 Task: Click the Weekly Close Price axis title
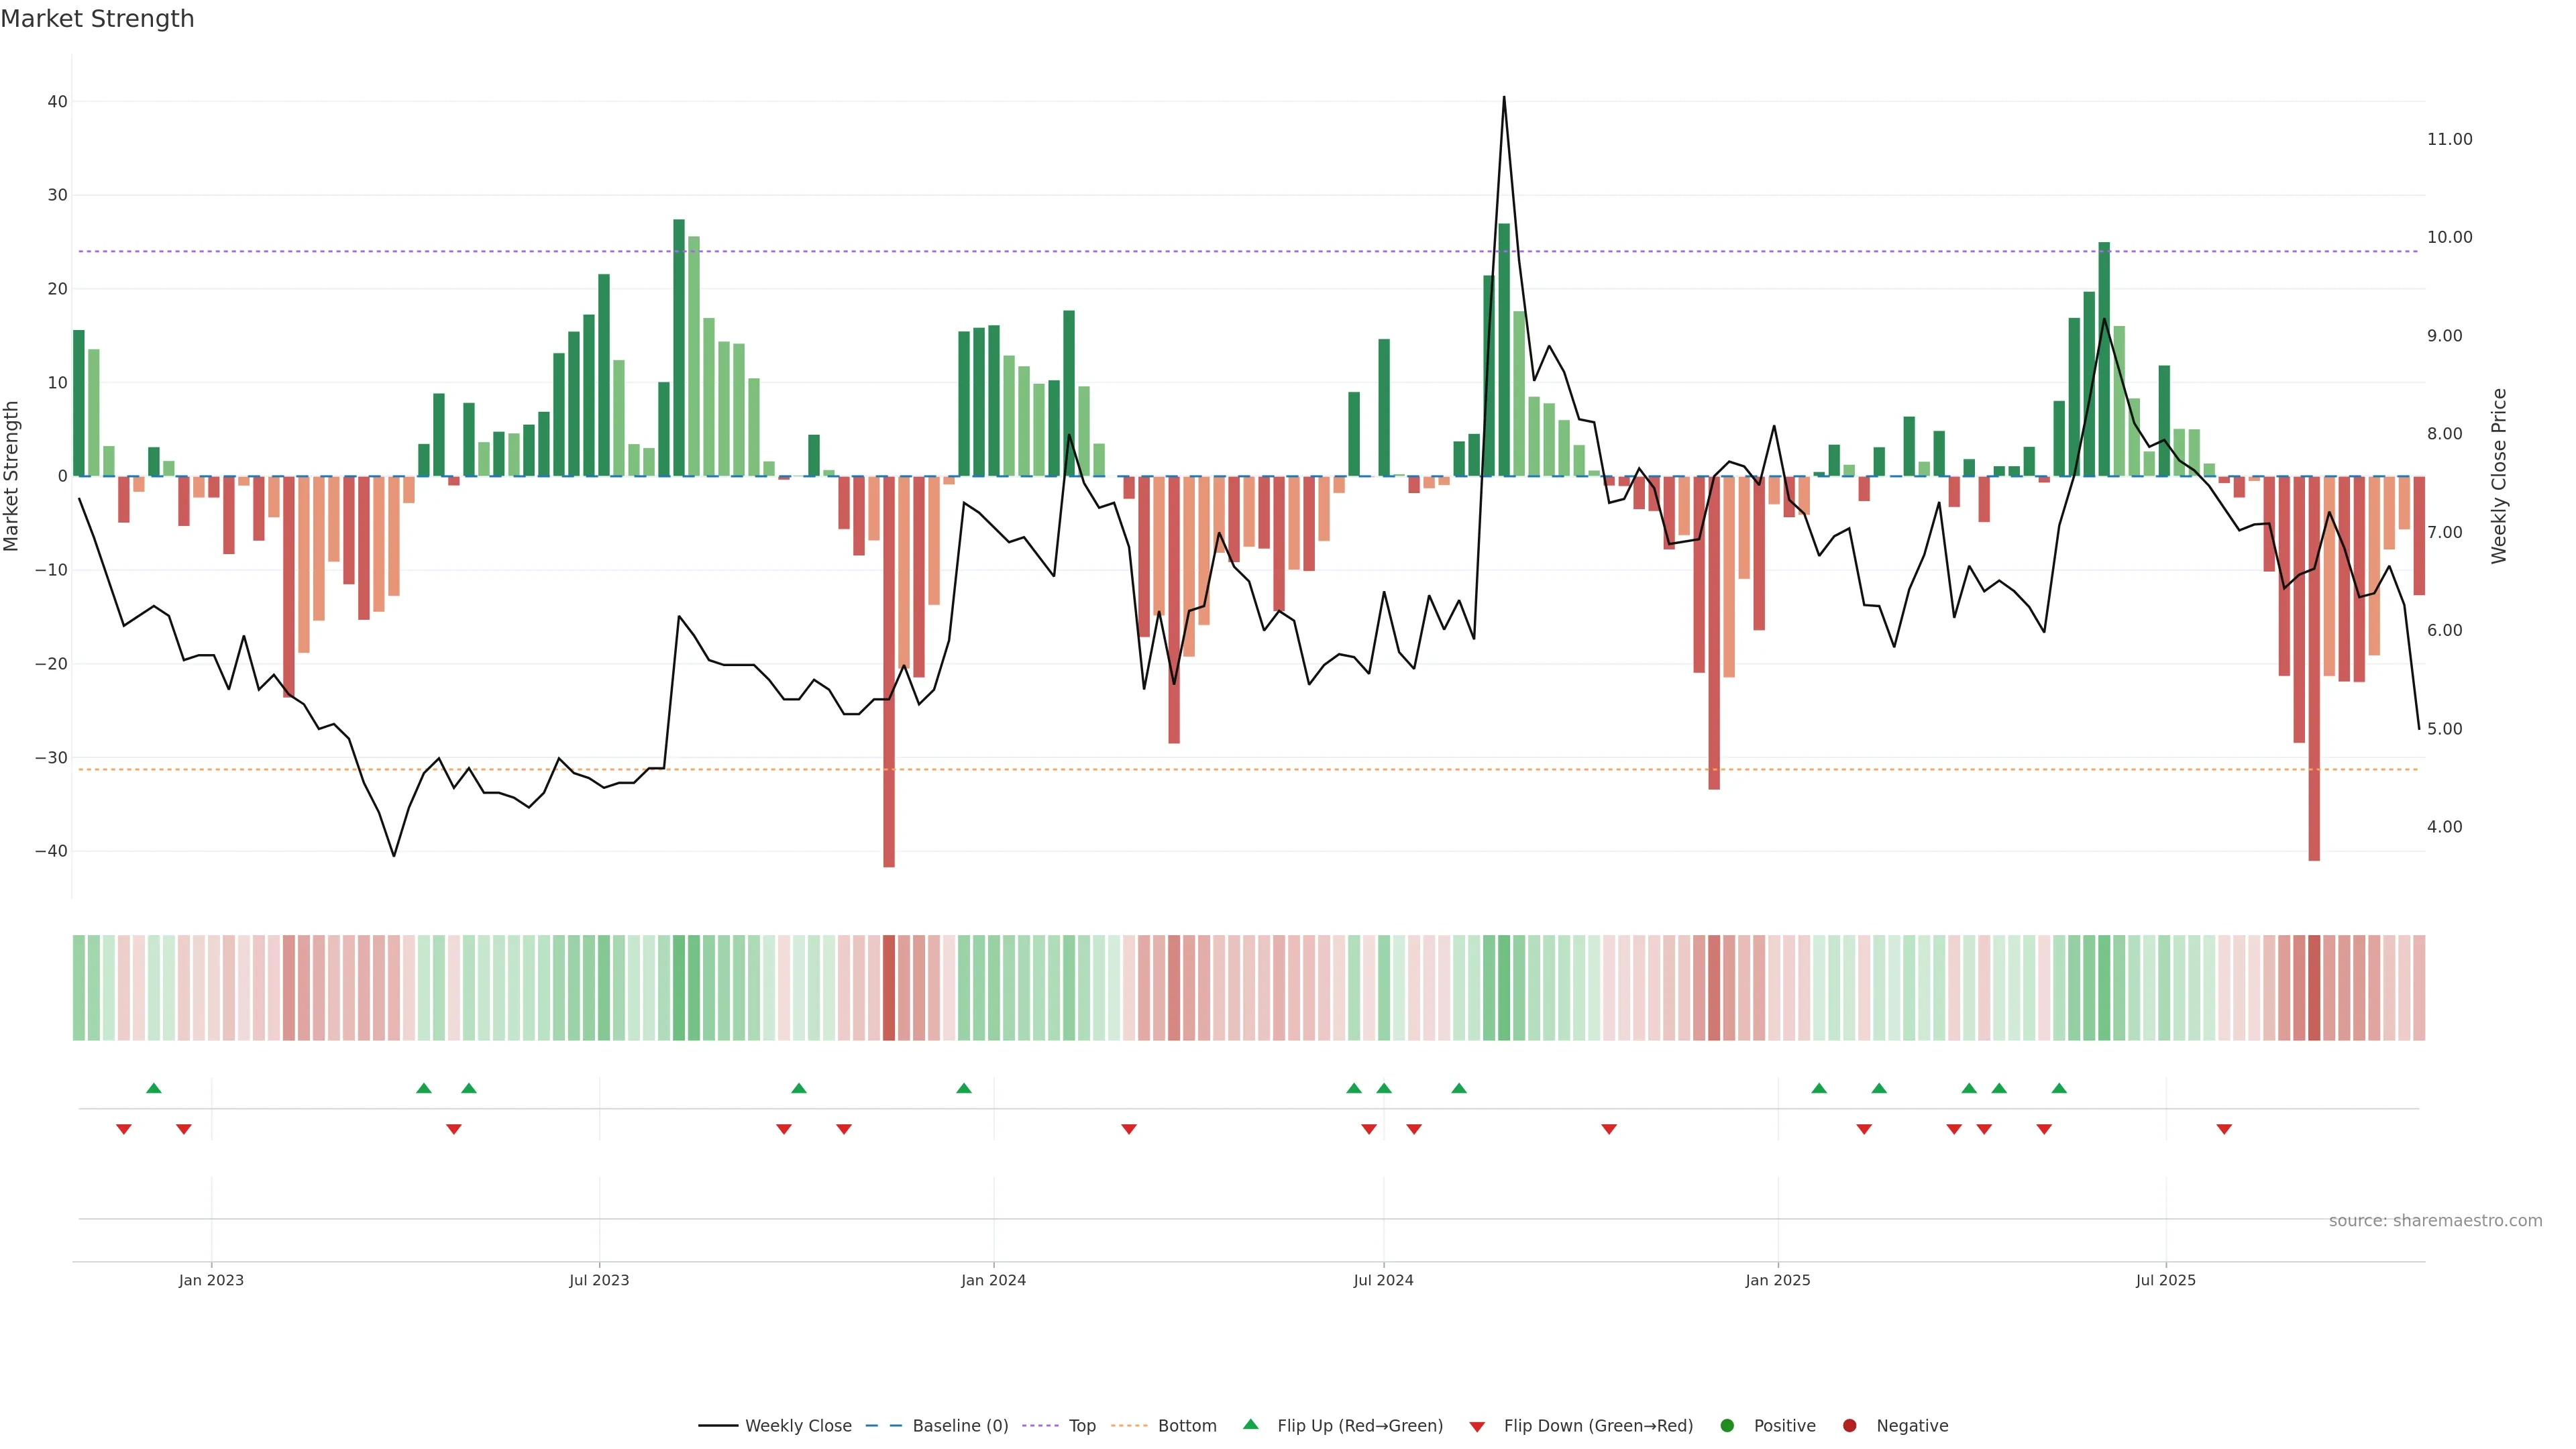pos(2499,476)
